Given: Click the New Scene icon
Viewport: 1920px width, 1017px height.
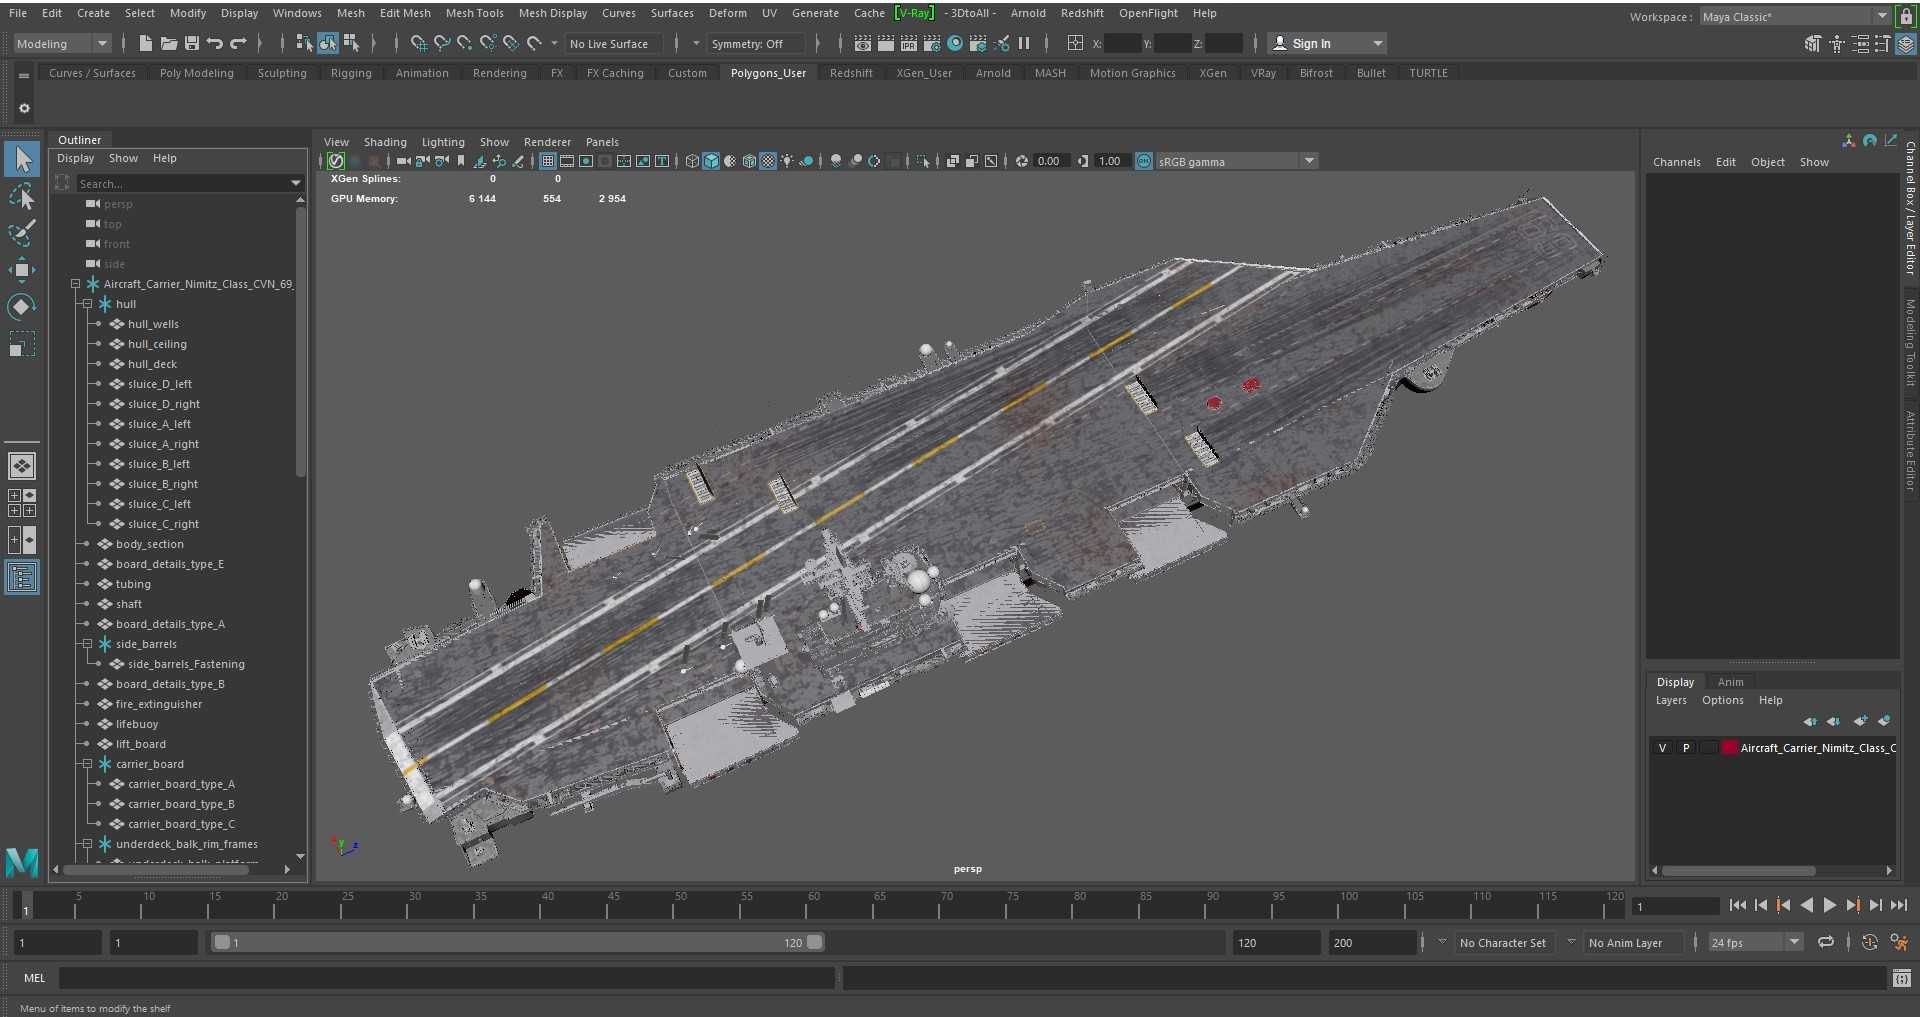Looking at the screenshot, I should click(145, 43).
